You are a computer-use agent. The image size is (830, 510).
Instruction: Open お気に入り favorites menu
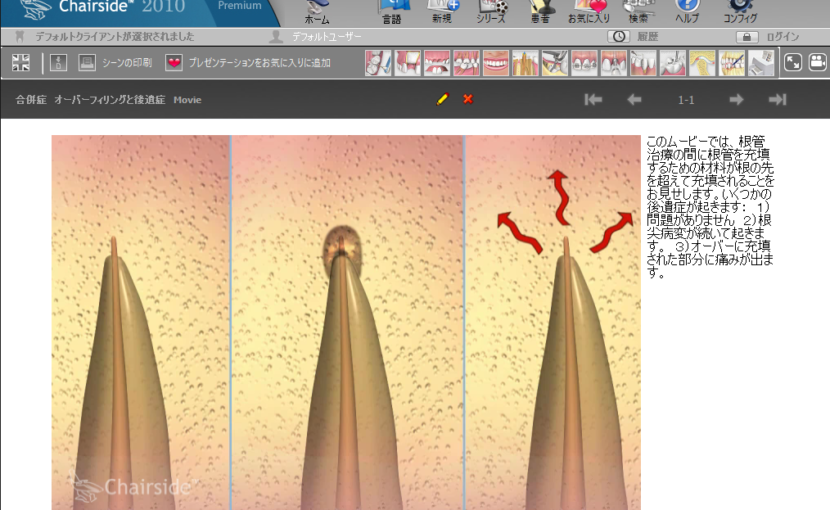click(589, 12)
